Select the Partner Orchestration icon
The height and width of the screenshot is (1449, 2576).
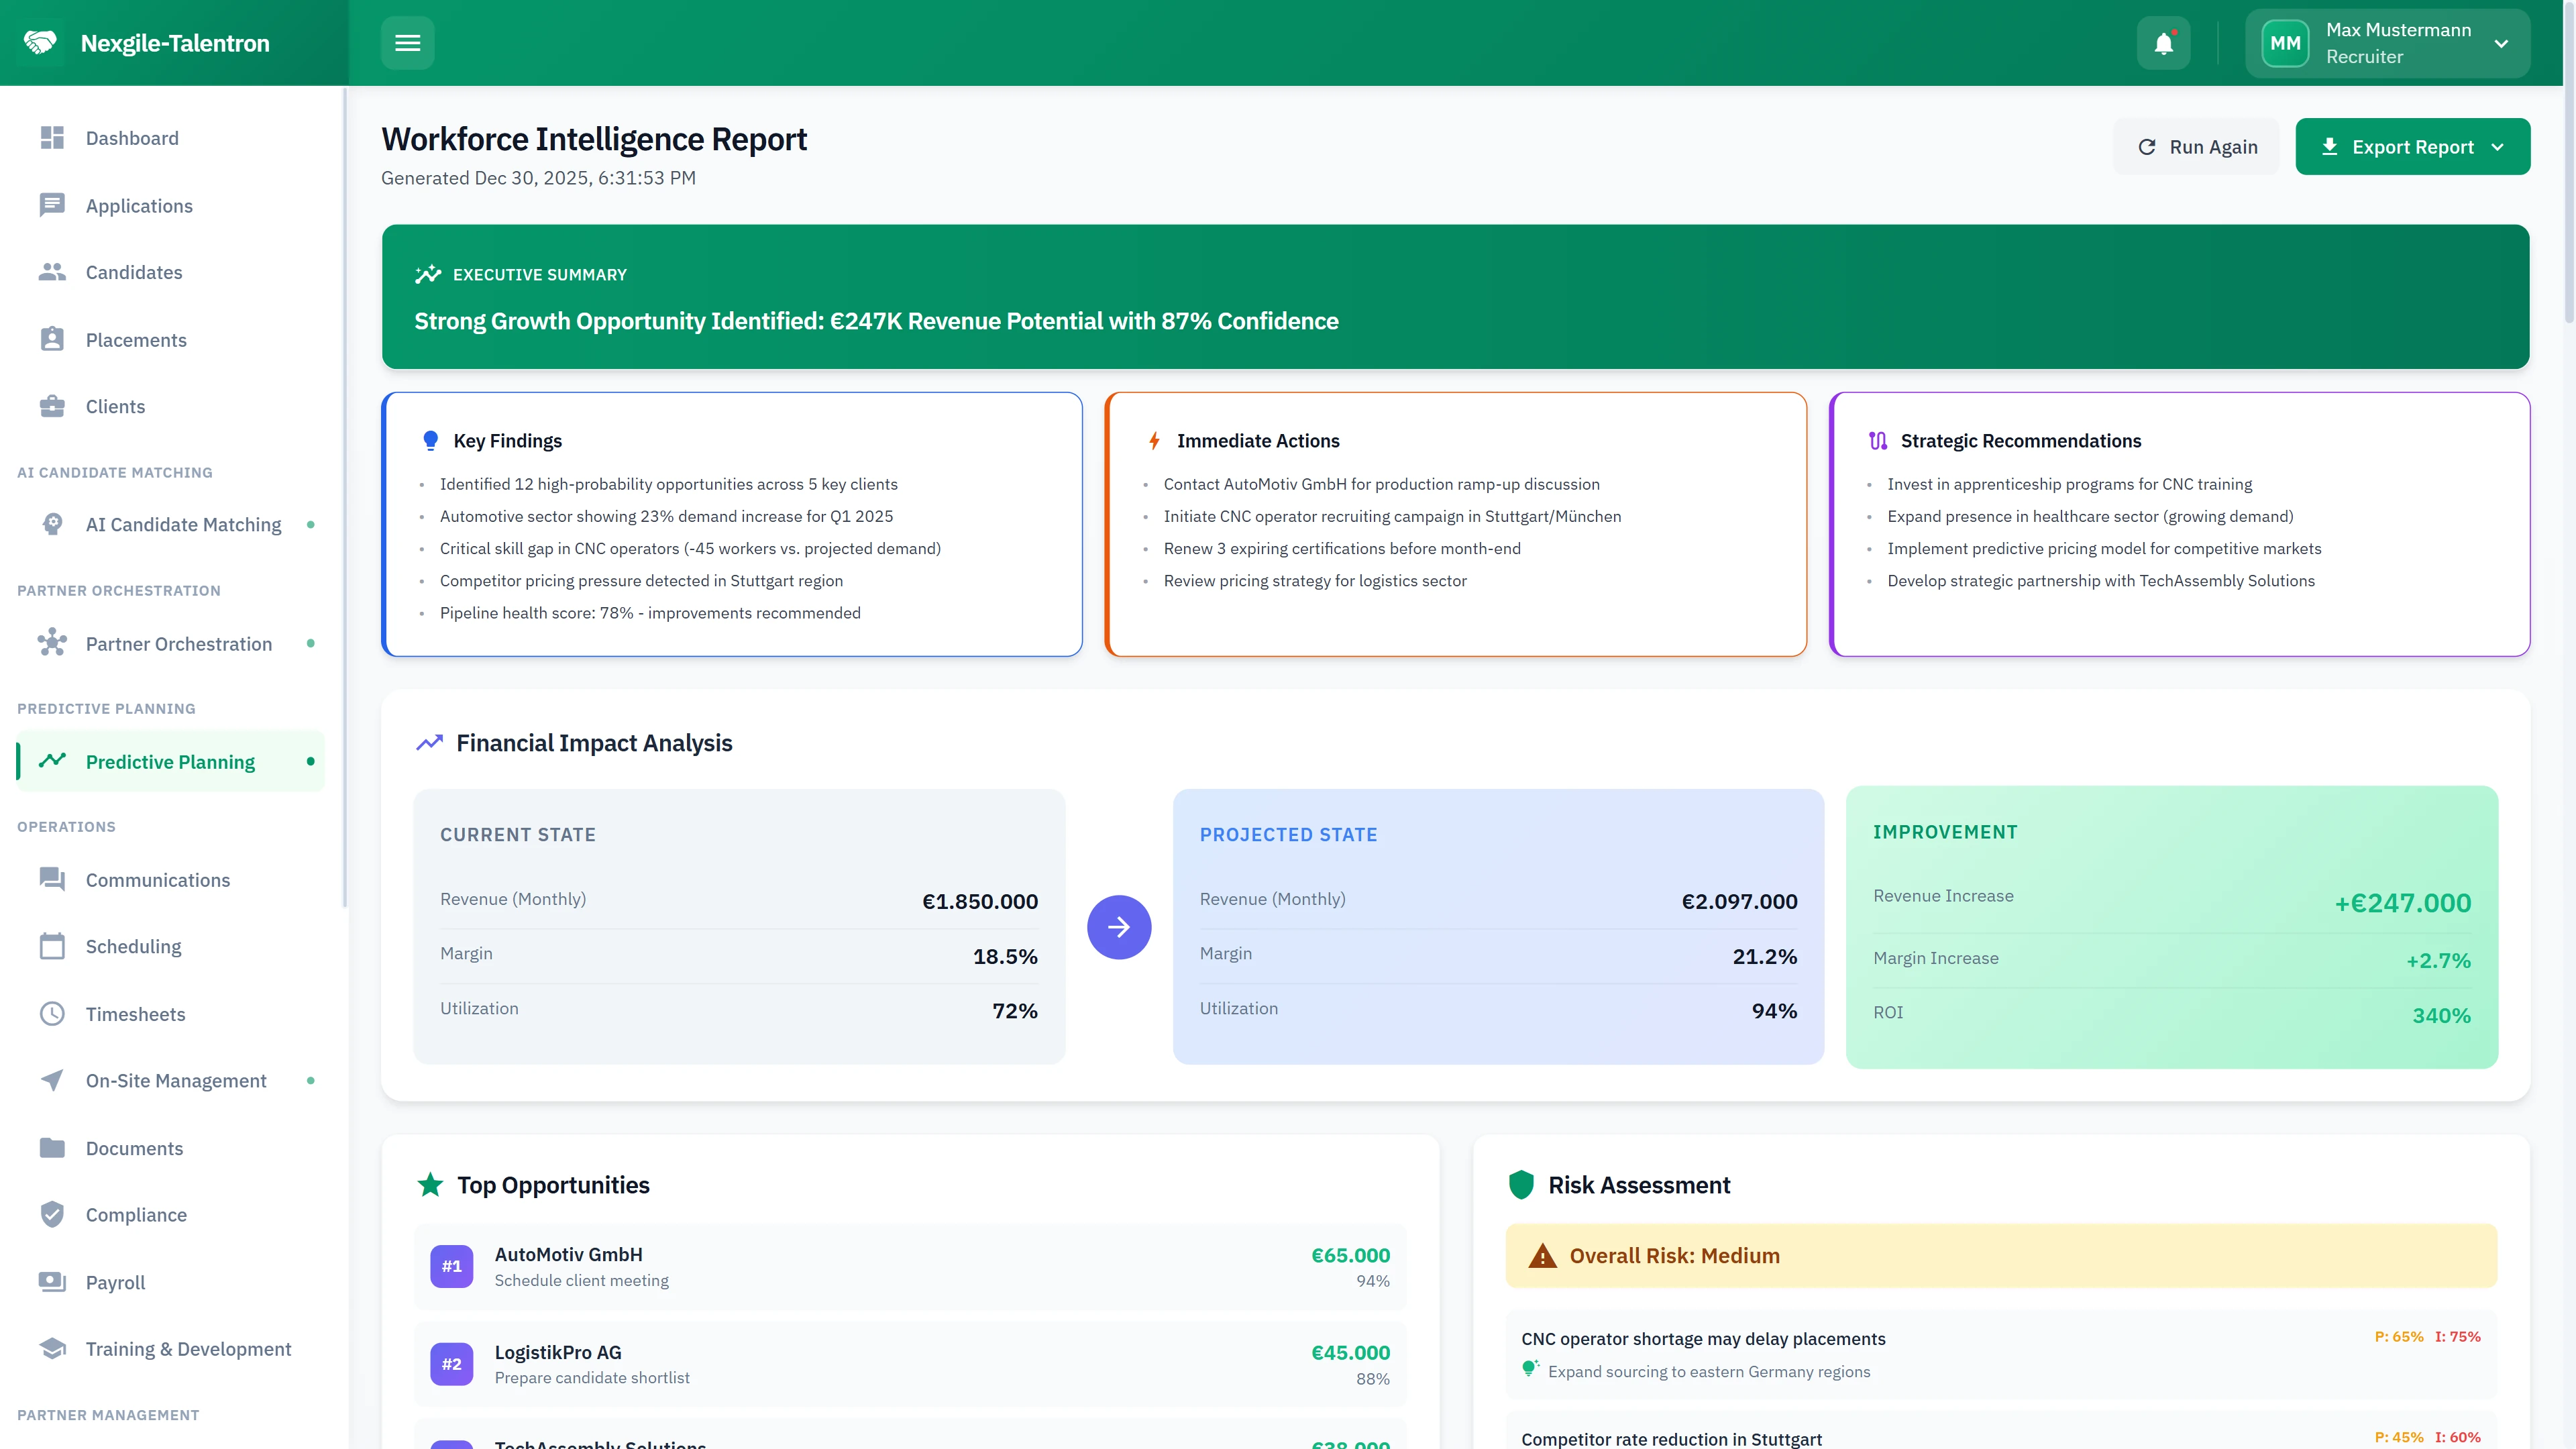pos(52,643)
